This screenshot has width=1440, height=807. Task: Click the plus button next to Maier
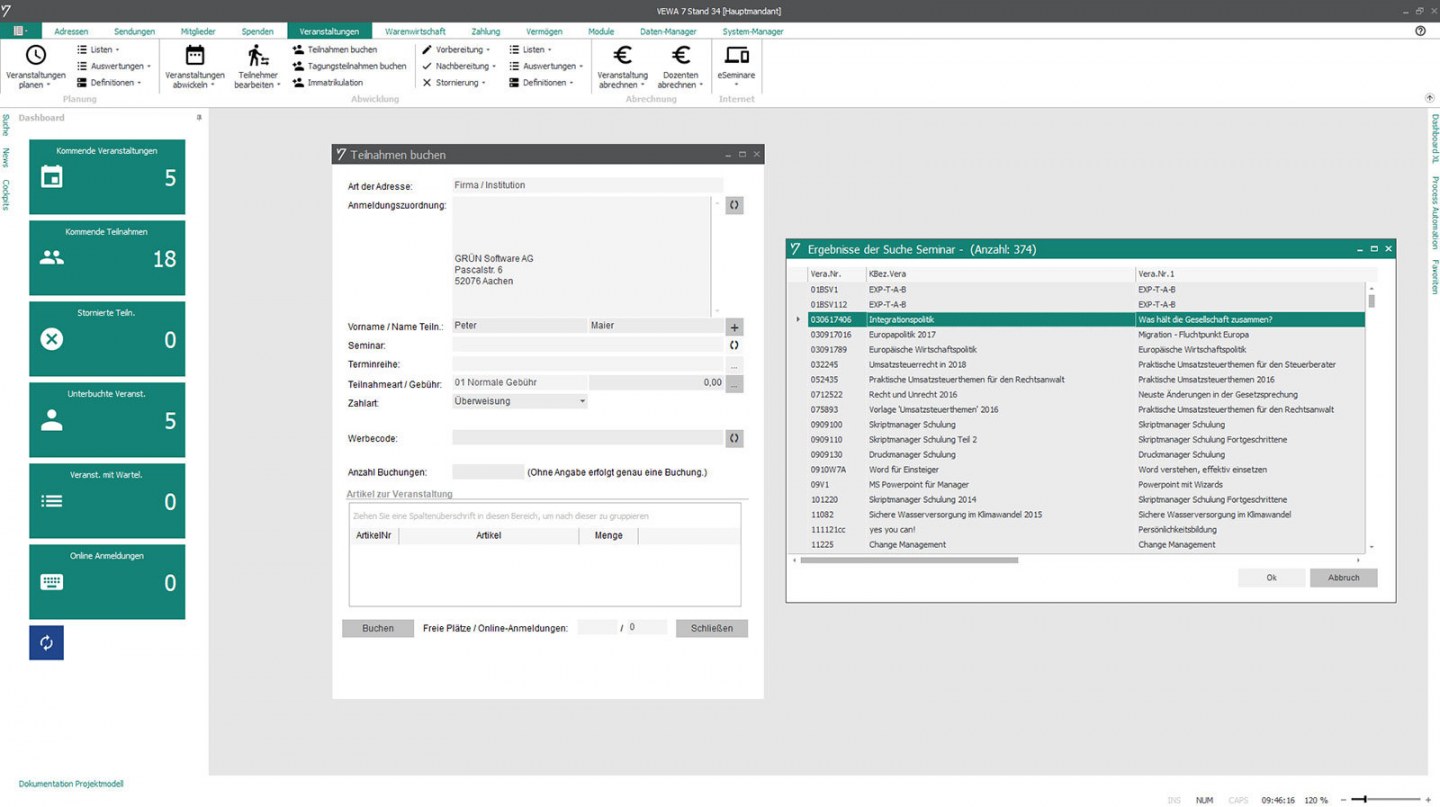[734, 327]
